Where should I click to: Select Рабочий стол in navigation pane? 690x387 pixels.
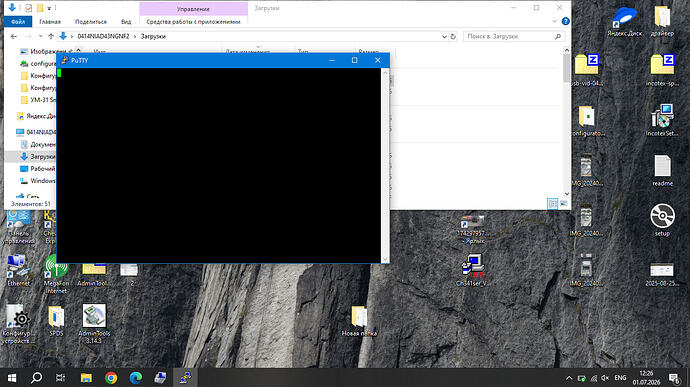[38, 169]
